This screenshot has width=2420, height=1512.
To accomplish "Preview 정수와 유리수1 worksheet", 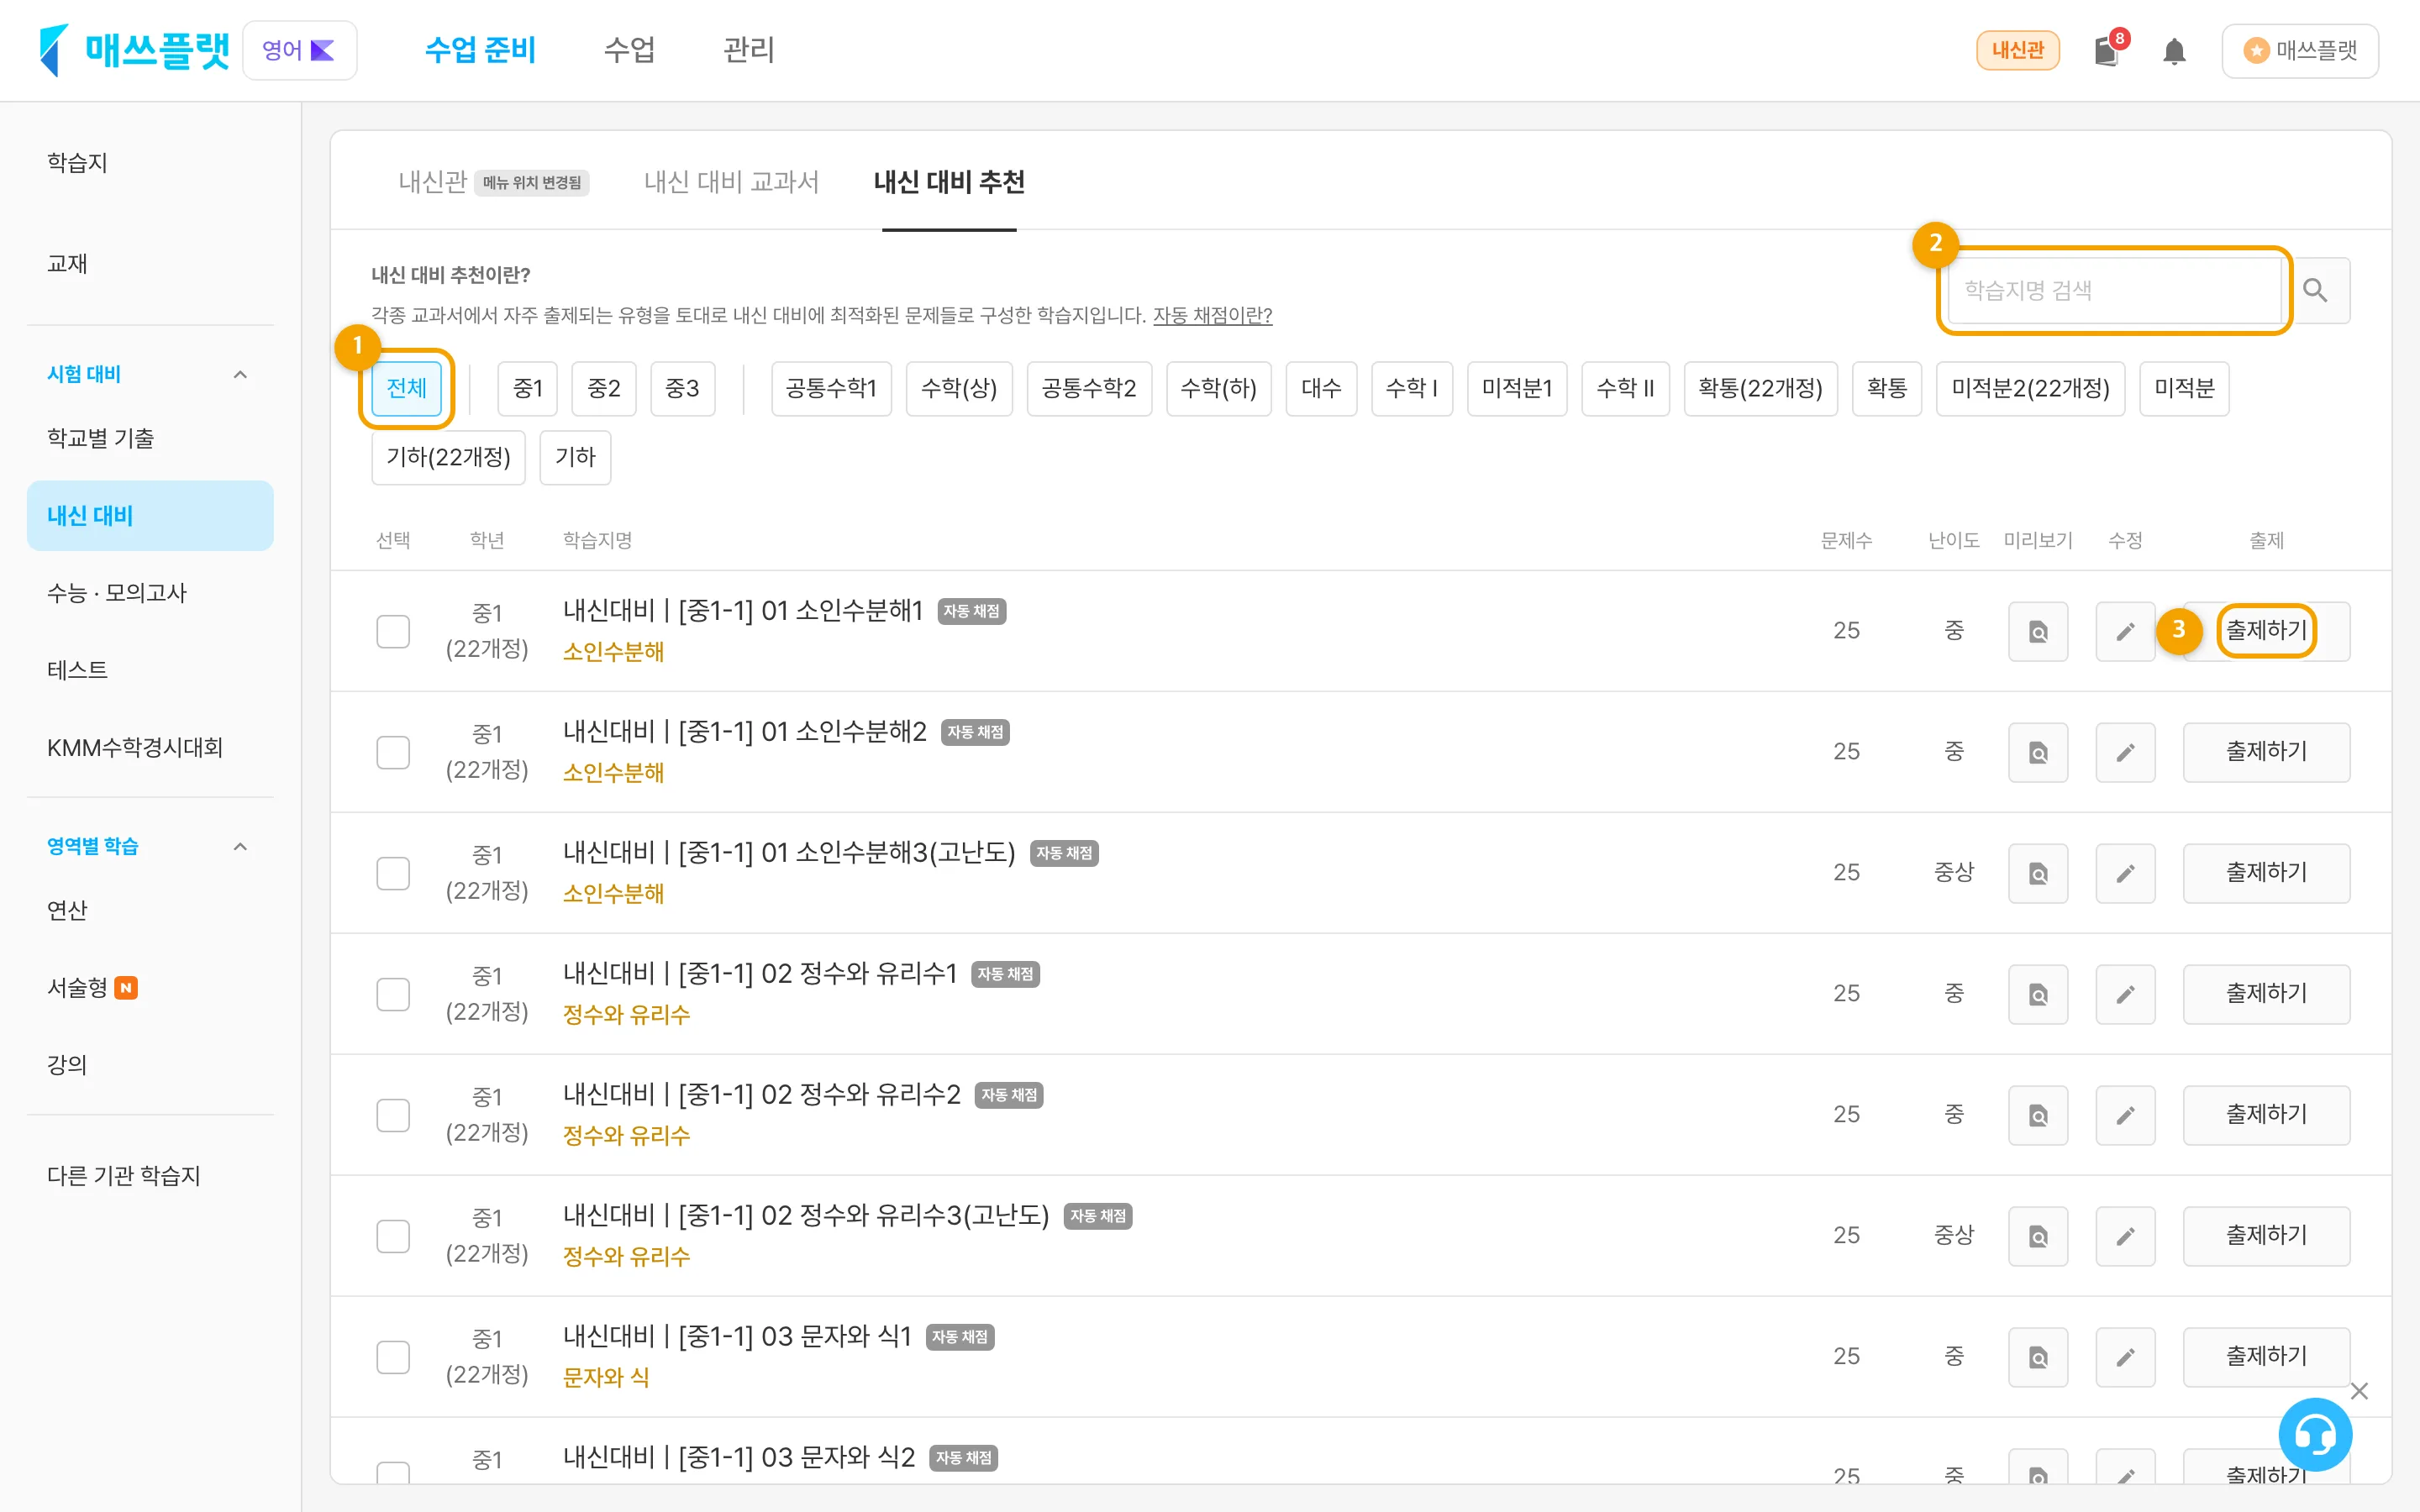I will point(2037,994).
